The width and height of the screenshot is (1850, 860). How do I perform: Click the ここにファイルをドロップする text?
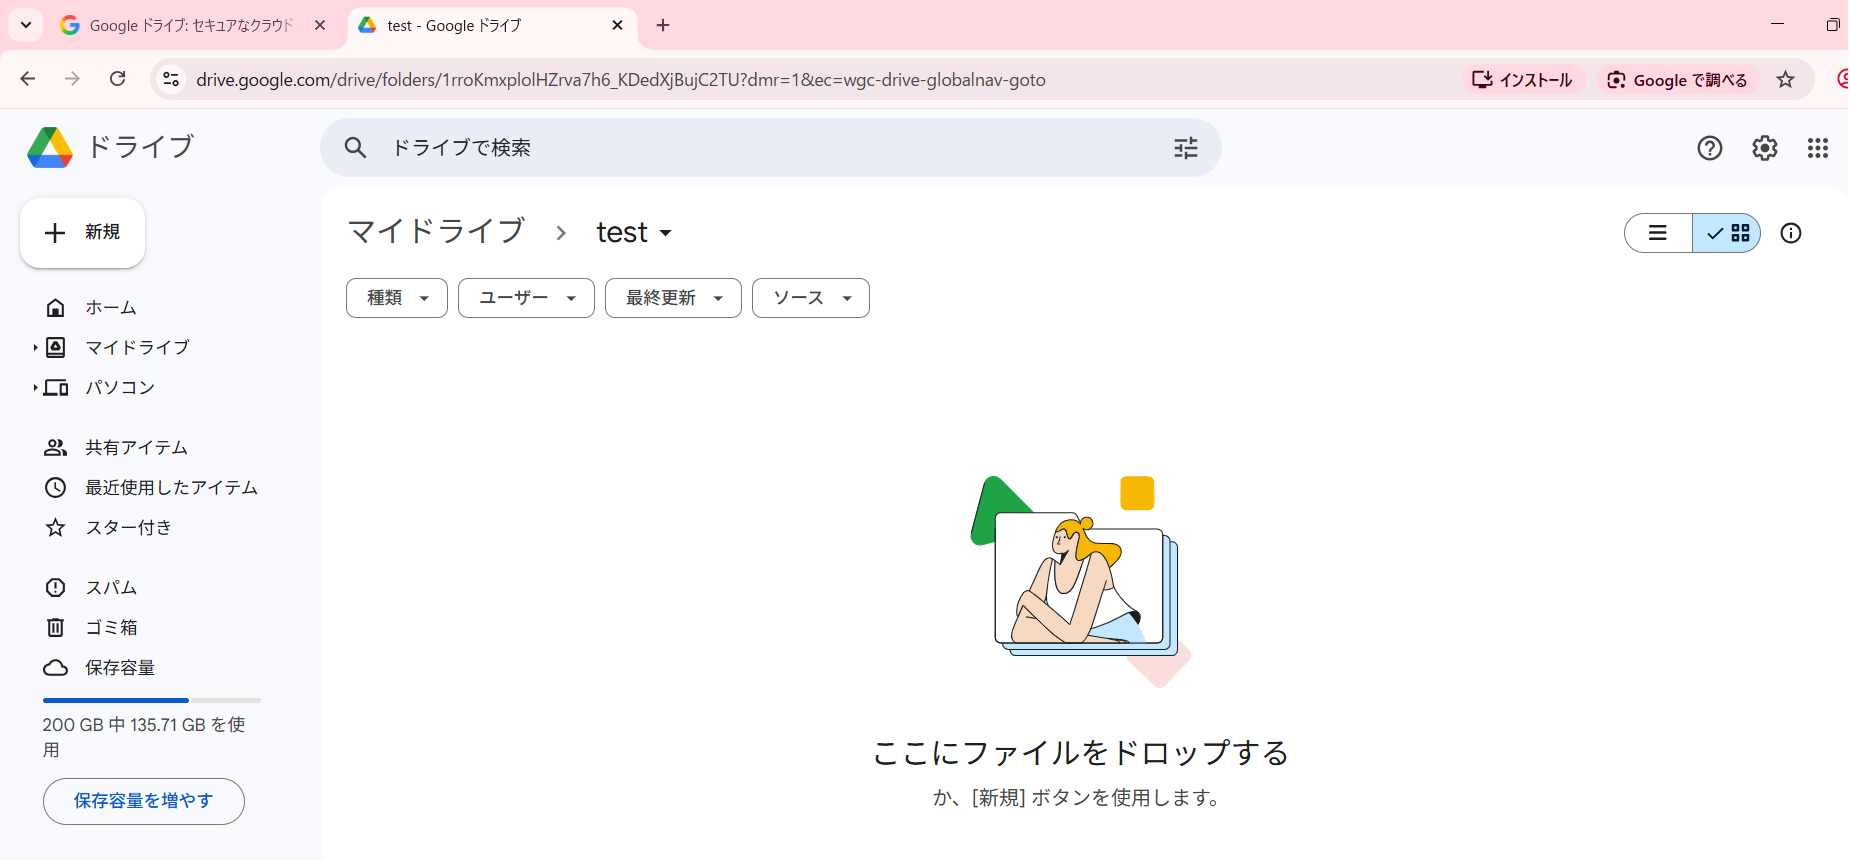click(1081, 752)
